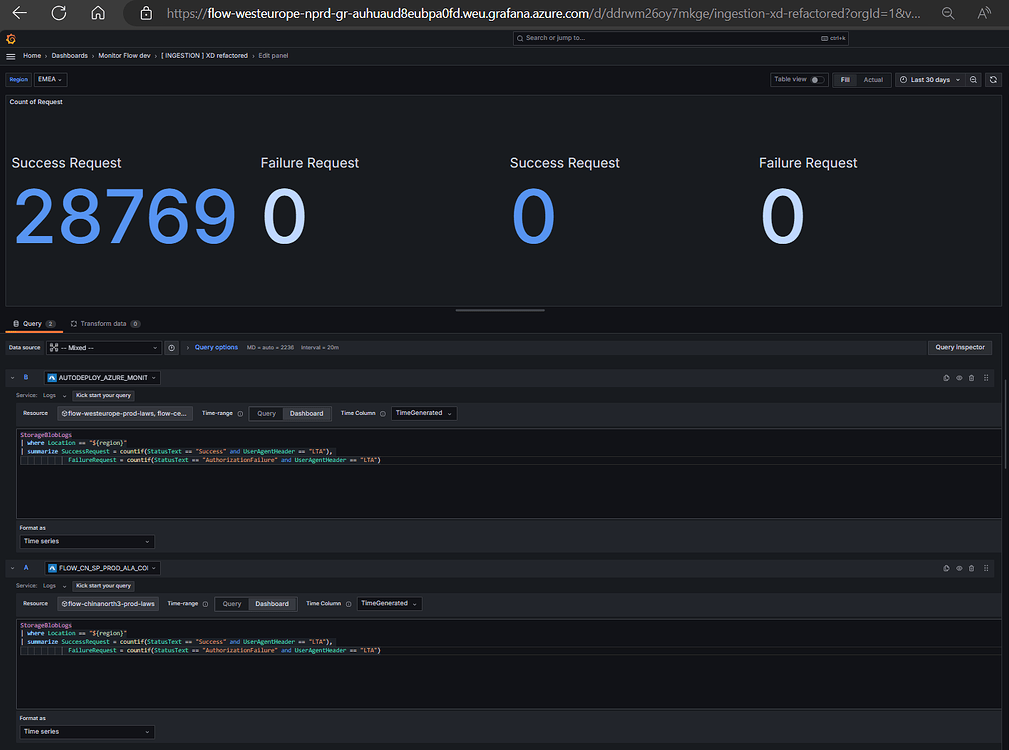
Task: Toggle the Table view switch
Action: pos(816,79)
